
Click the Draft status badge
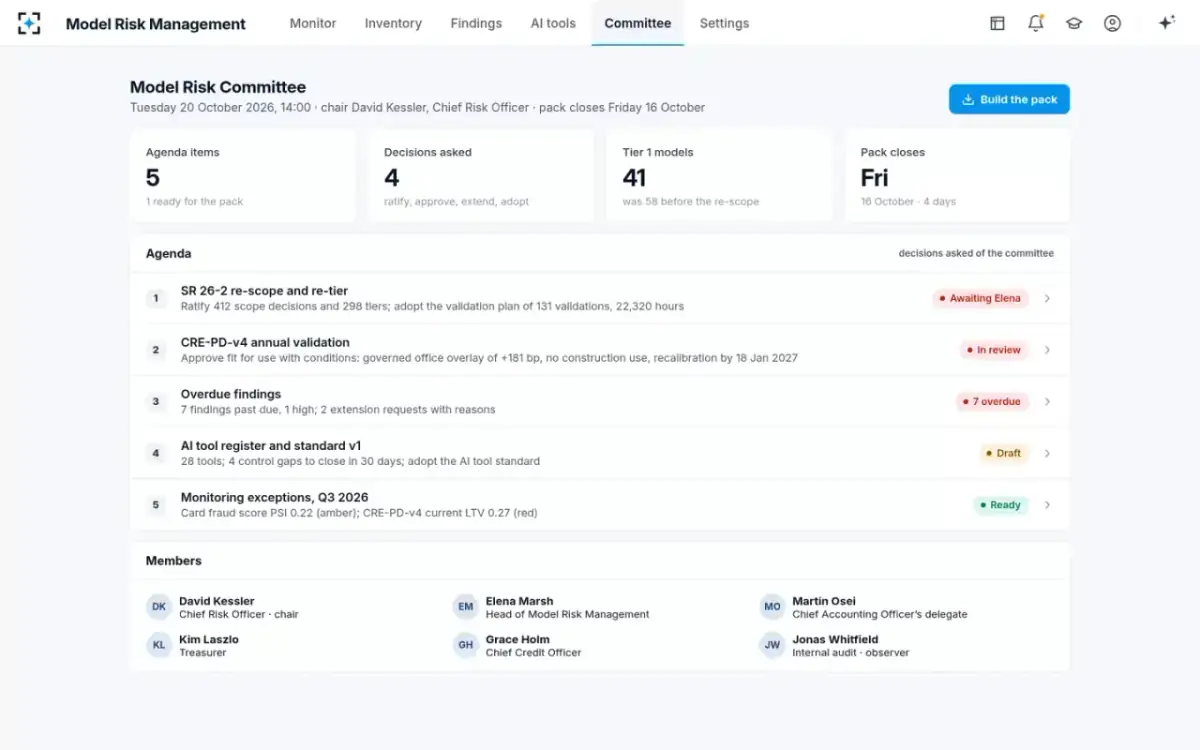(1004, 453)
